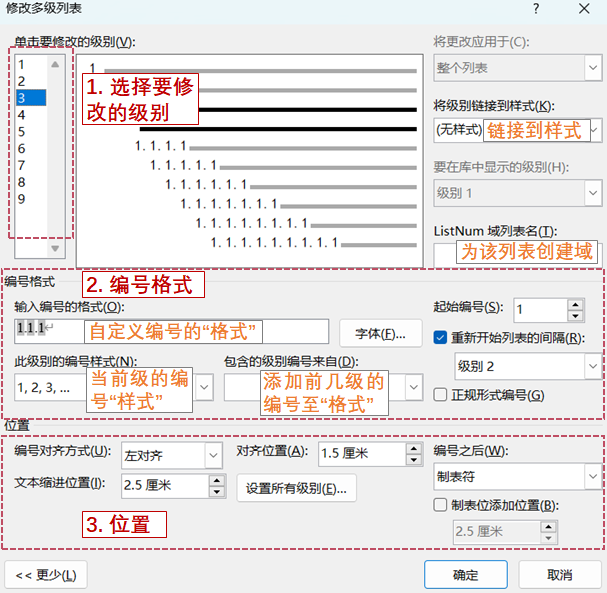This screenshot has width=607, height=593.
Task: Increase the 文本缩进位置 indent value
Action: tap(217, 480)
